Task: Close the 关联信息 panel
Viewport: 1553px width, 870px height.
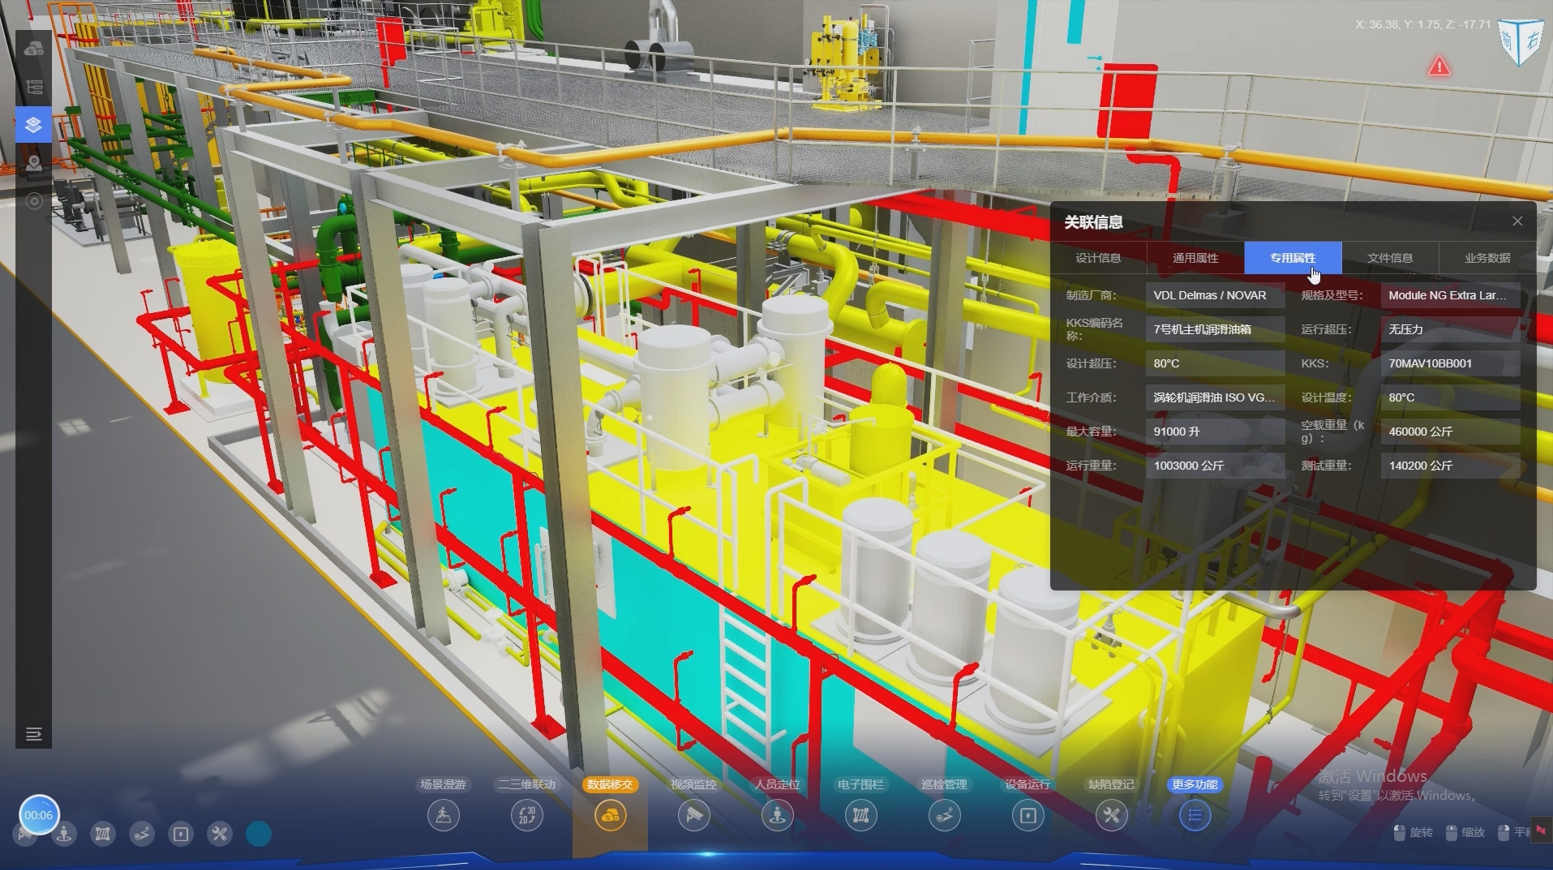Action: 1517,221
